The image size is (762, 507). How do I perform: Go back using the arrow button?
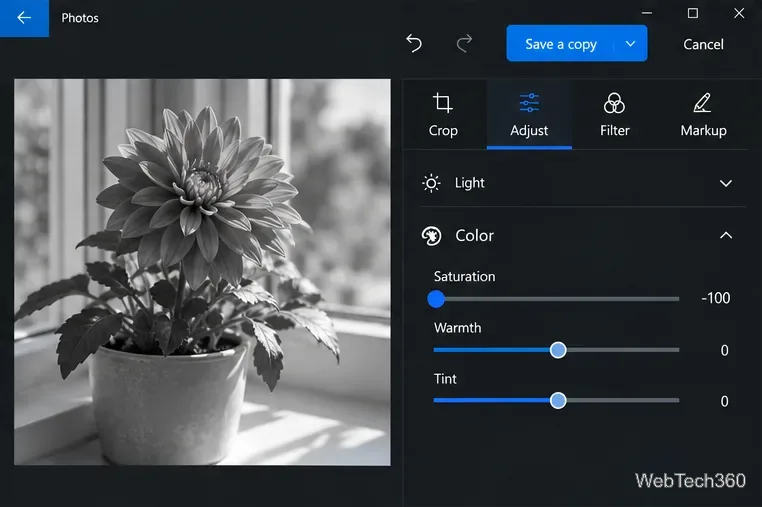24,18
